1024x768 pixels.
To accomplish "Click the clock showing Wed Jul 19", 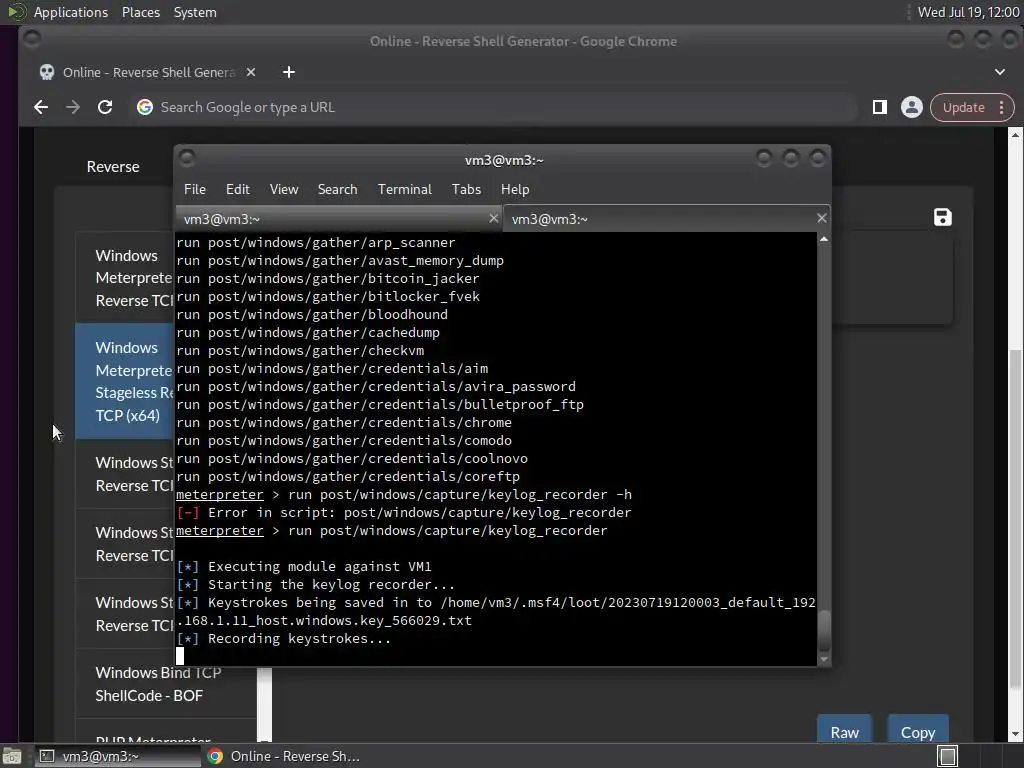I will pyautogui.click(x=968, y=12).
